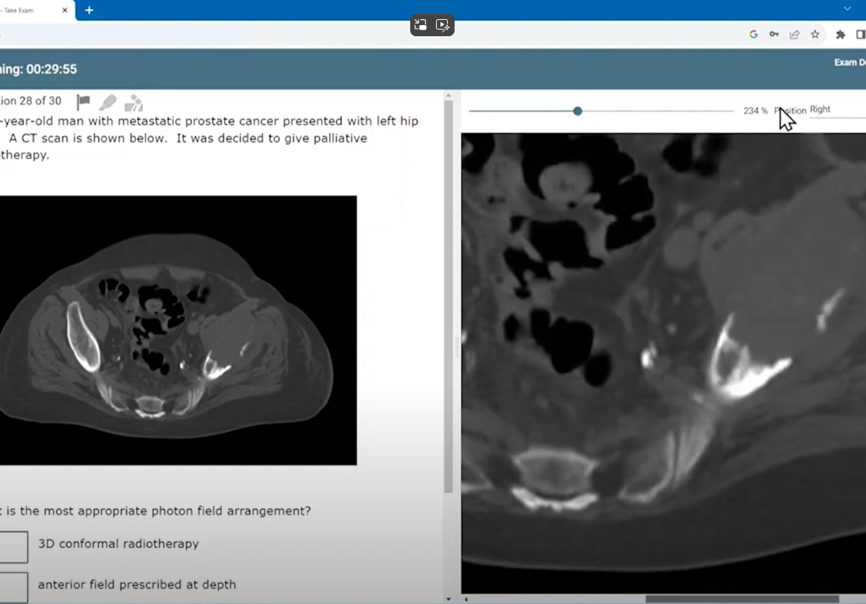
Task: Click the Google search icon in toolbar
Action: coord(753,34)
